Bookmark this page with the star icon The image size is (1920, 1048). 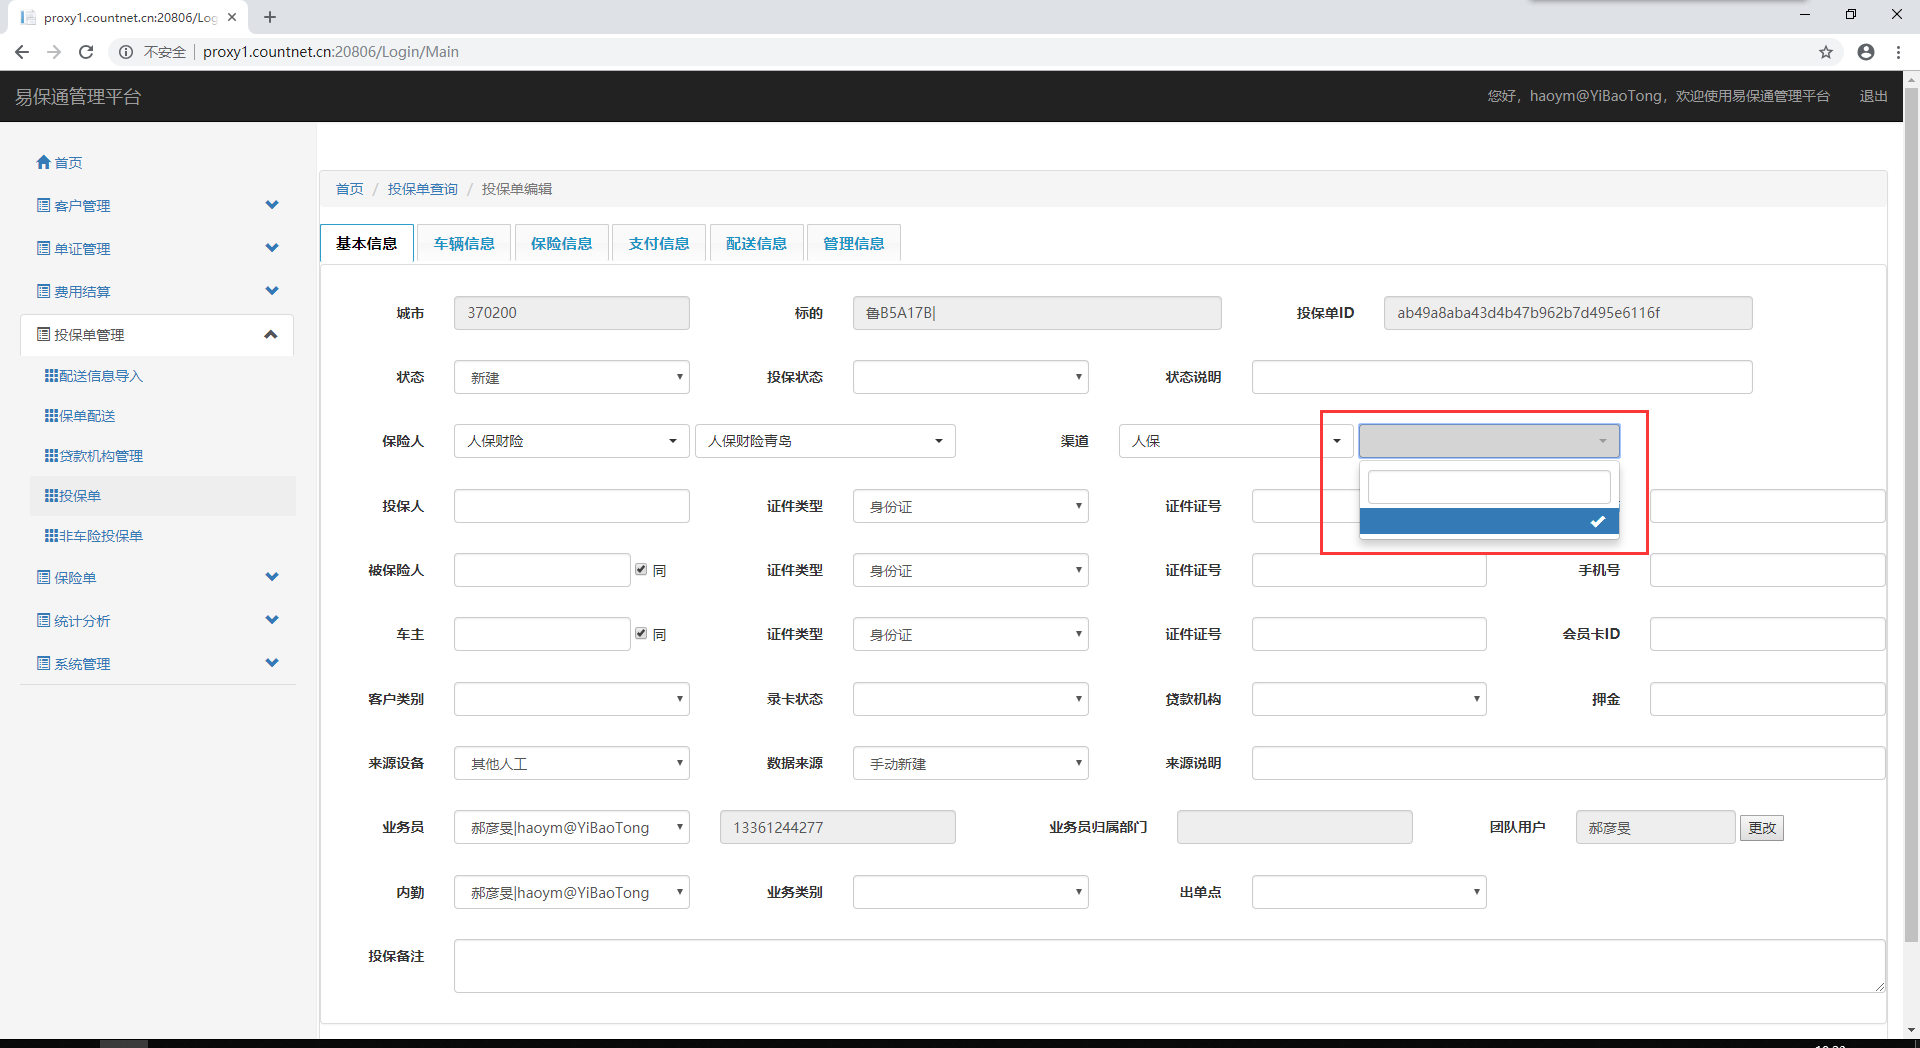pyautogui.click(x=1826, y=52)
